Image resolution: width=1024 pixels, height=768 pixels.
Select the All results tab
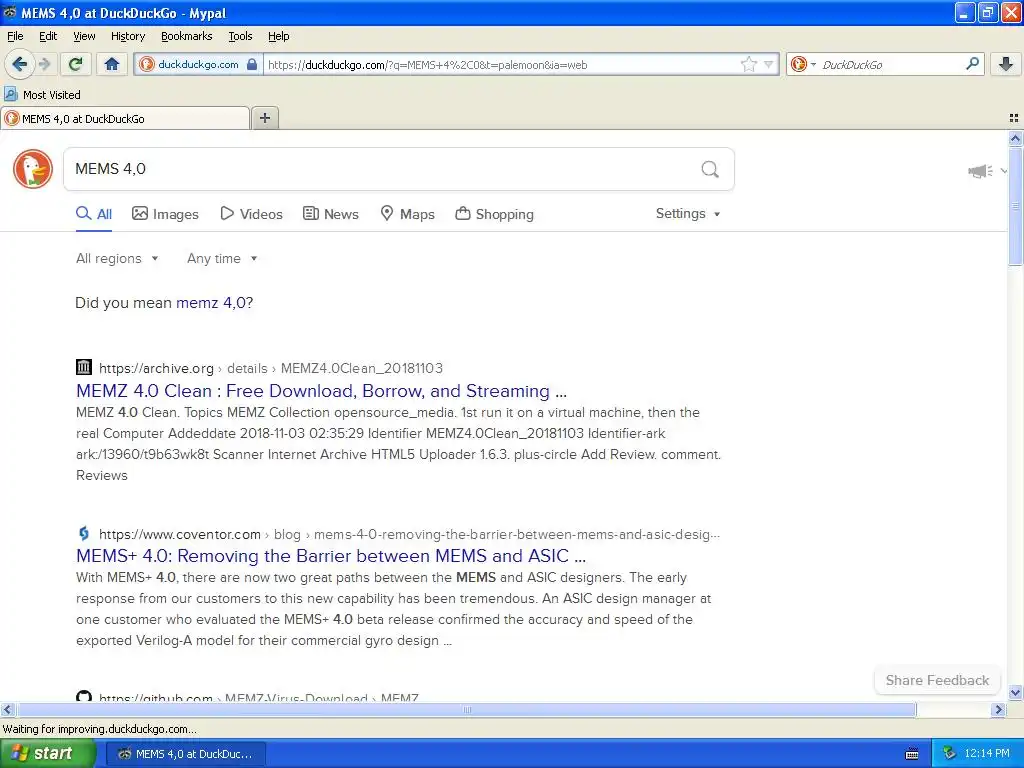(94, 214)
